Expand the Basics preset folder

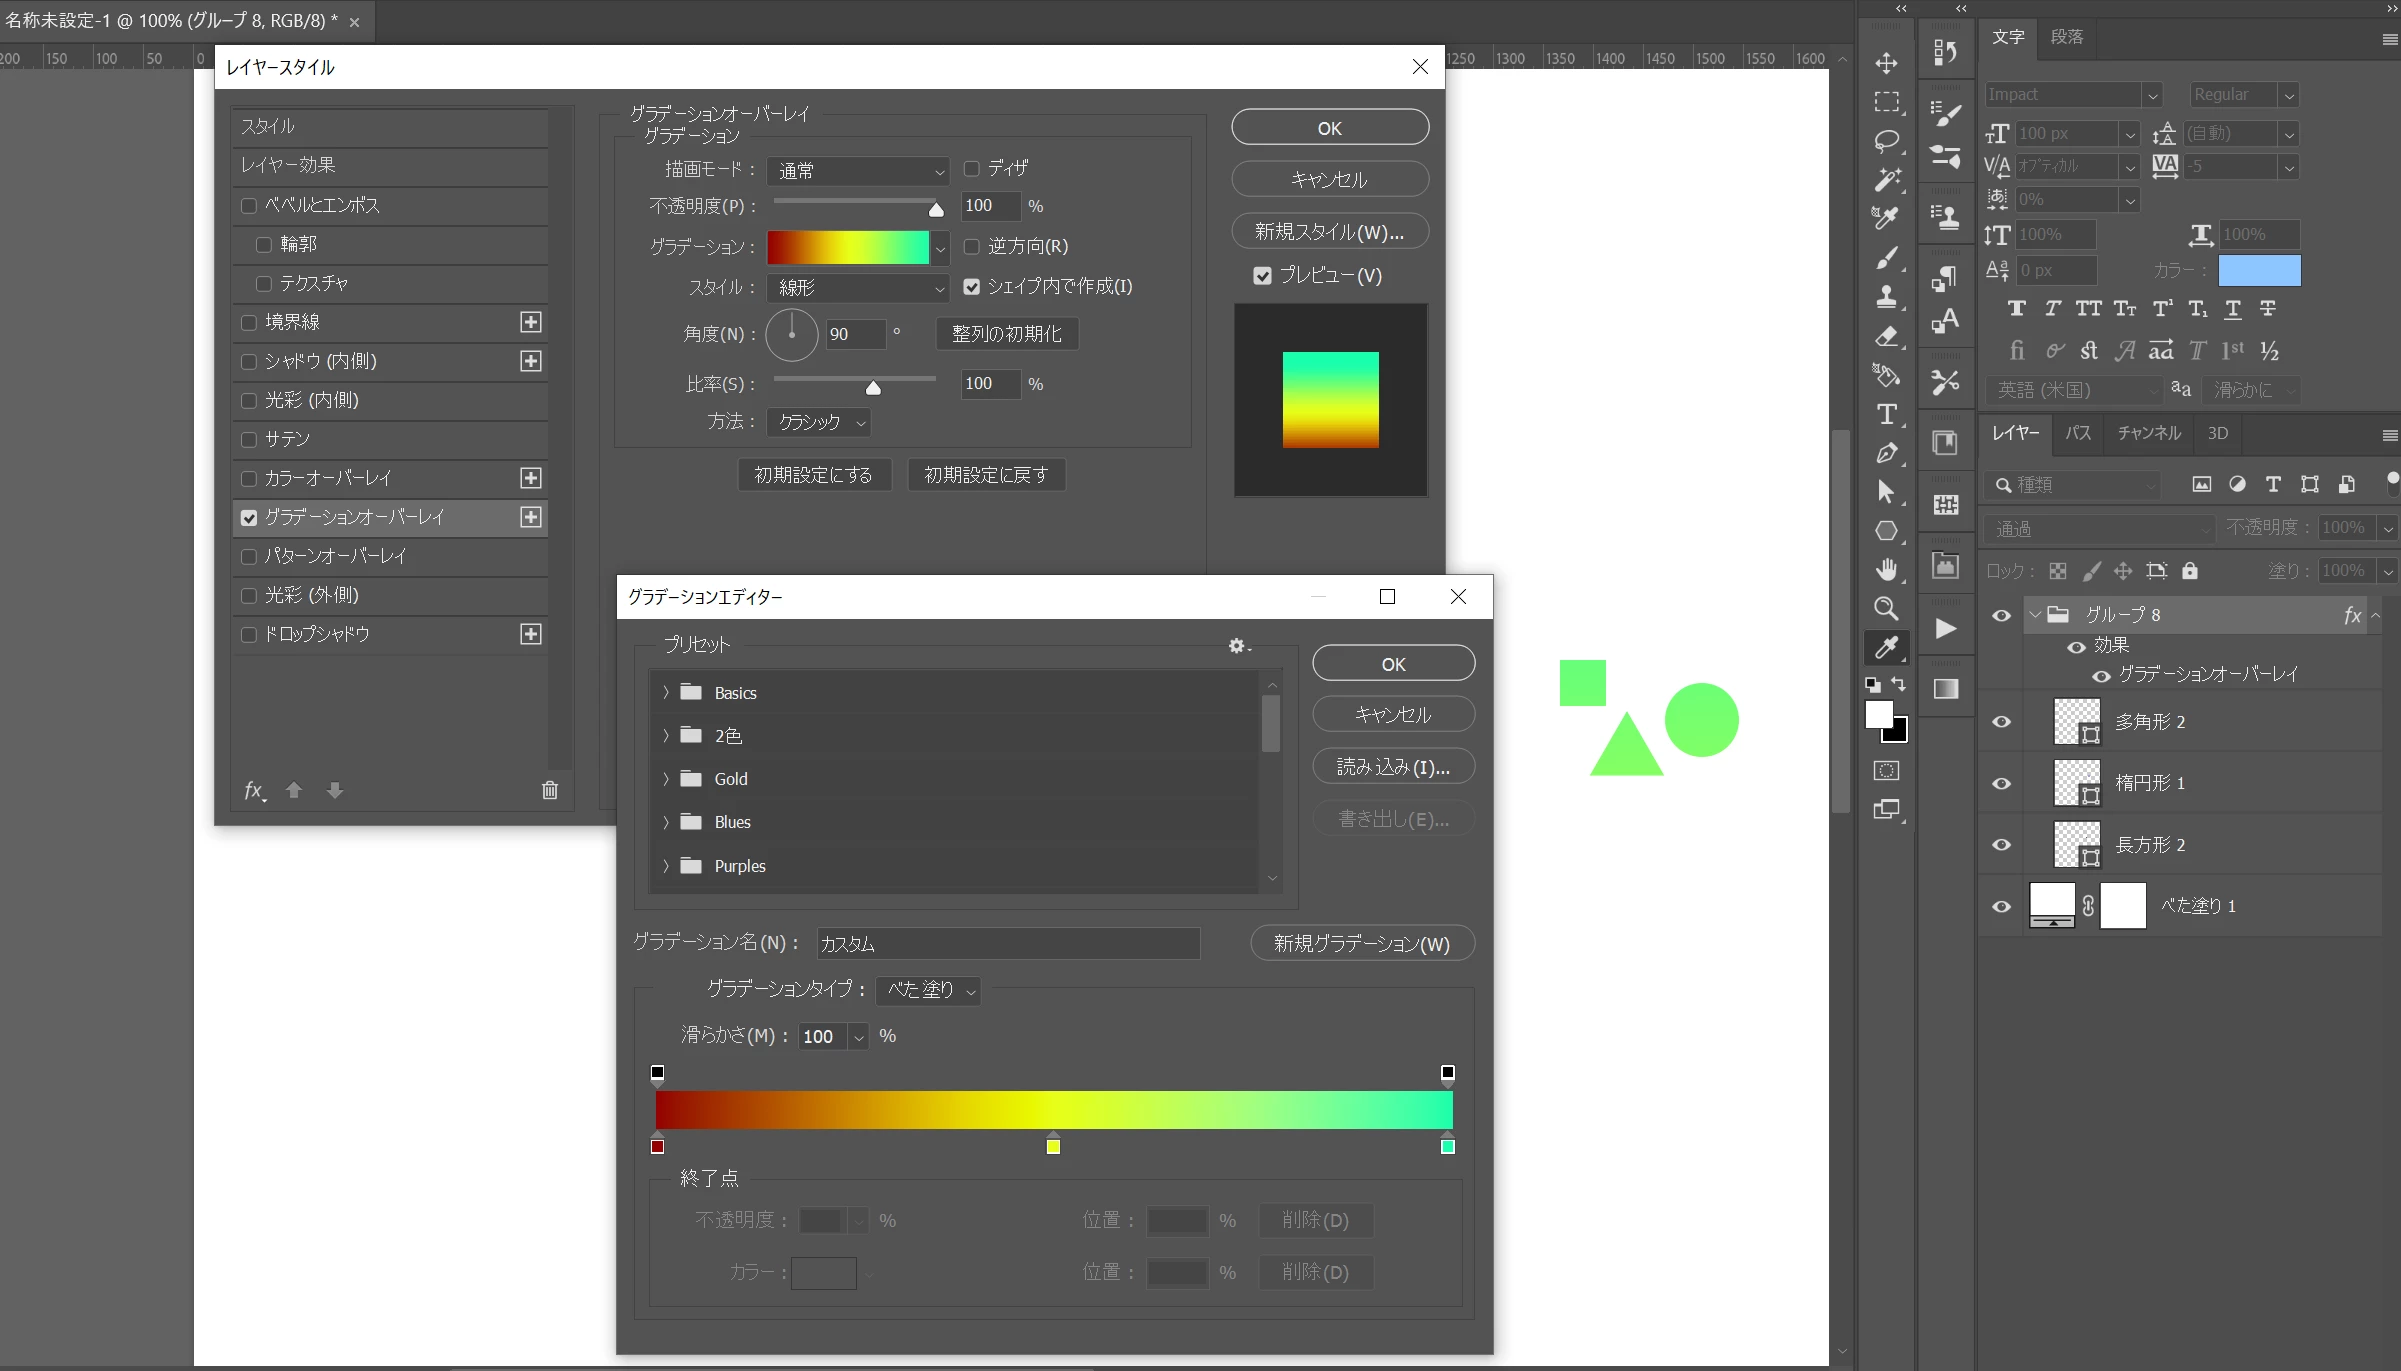pos(666,692)
